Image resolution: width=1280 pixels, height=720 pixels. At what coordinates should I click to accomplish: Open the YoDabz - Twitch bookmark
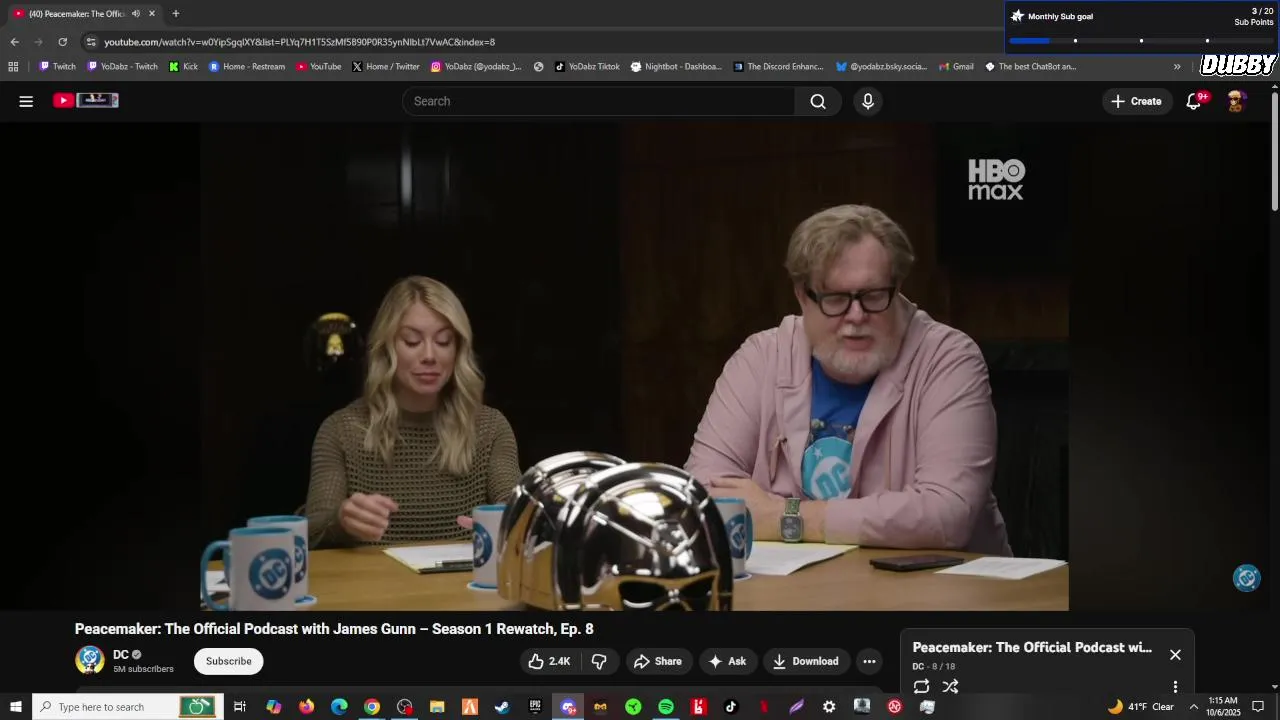coord(122,67)
